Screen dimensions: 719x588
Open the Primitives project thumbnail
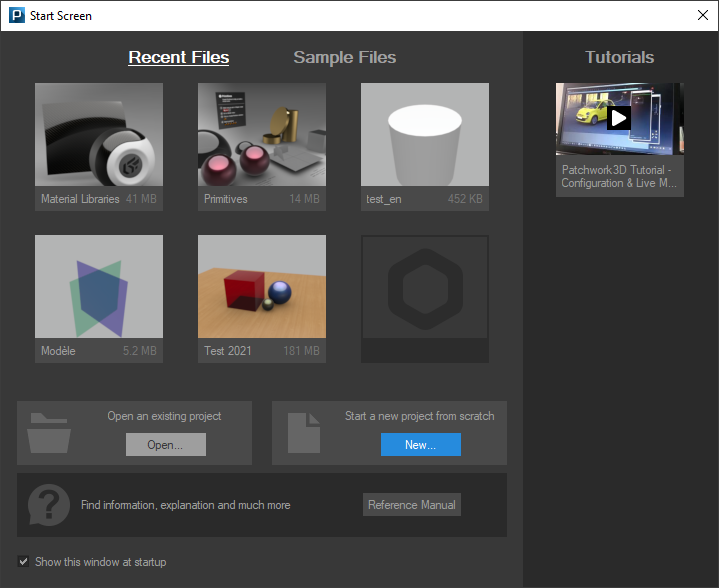coord(262,135)
